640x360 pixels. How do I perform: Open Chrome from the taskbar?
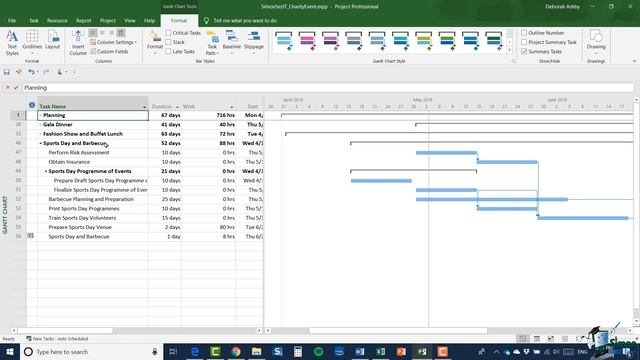click(236, 351)
